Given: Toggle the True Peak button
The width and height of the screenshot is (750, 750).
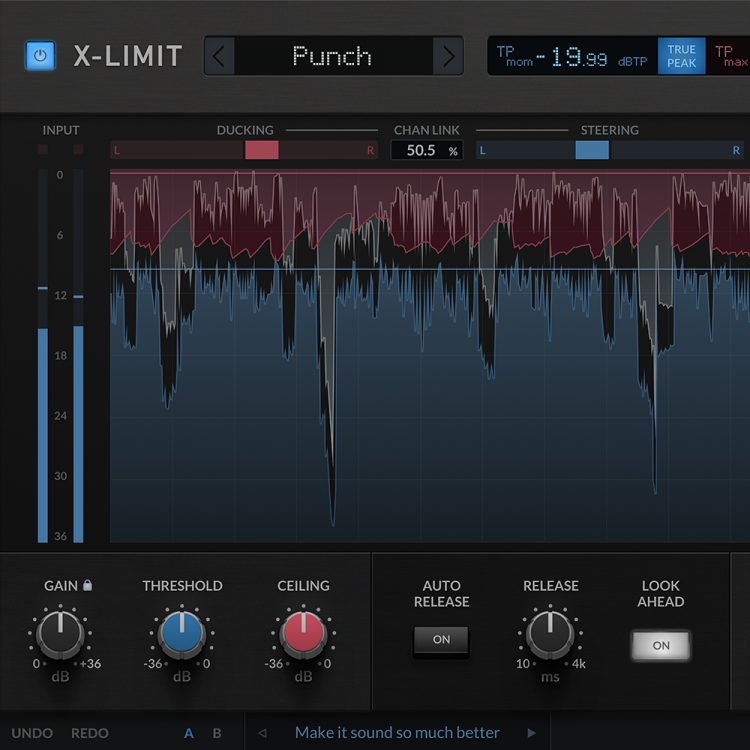Looking at the screenshot, I should tap(681, 56).
